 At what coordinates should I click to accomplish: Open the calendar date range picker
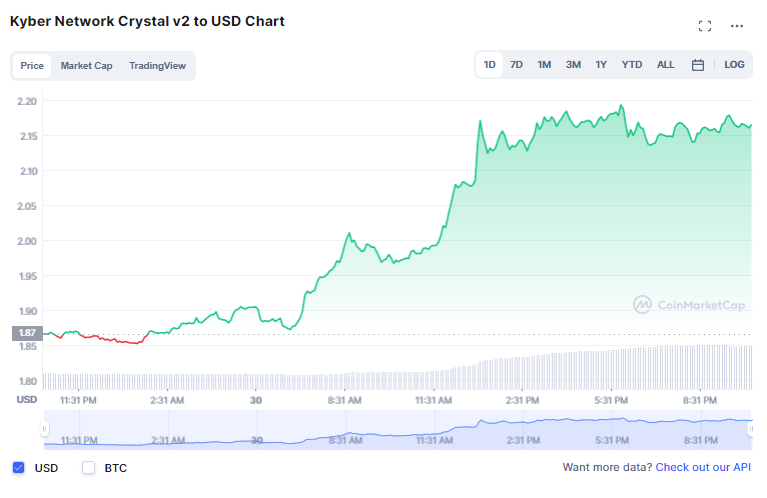point(698,65)
